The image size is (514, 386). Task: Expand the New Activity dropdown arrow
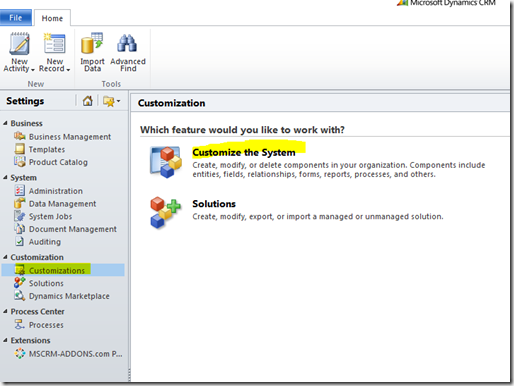click(x=33, y=70)
